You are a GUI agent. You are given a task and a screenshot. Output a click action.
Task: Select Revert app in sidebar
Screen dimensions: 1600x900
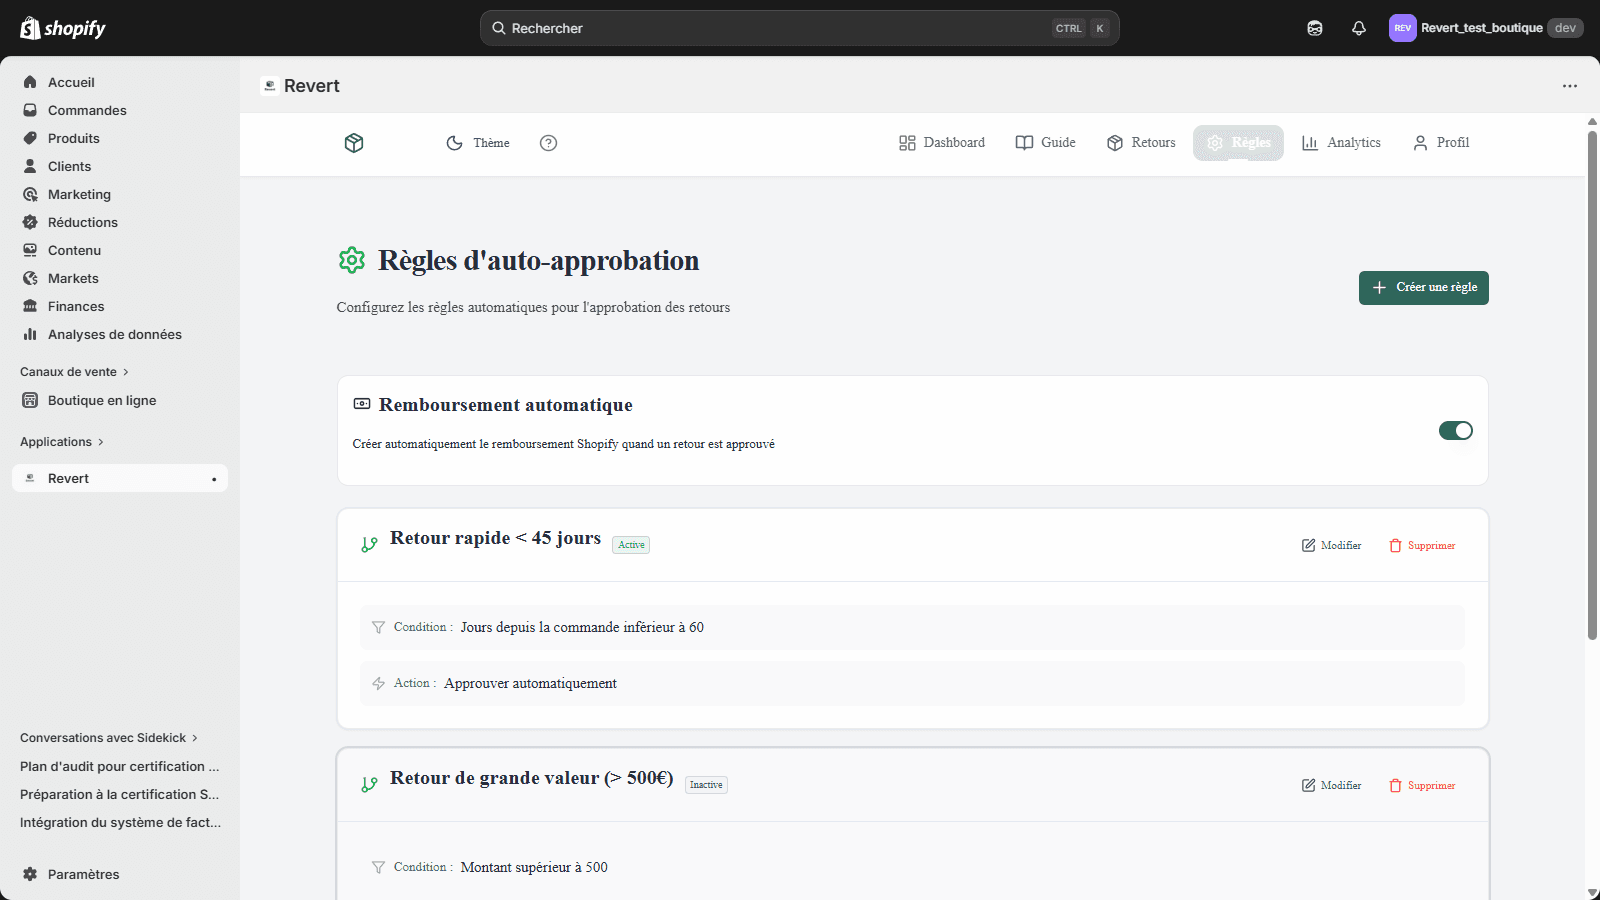(120, 478)
